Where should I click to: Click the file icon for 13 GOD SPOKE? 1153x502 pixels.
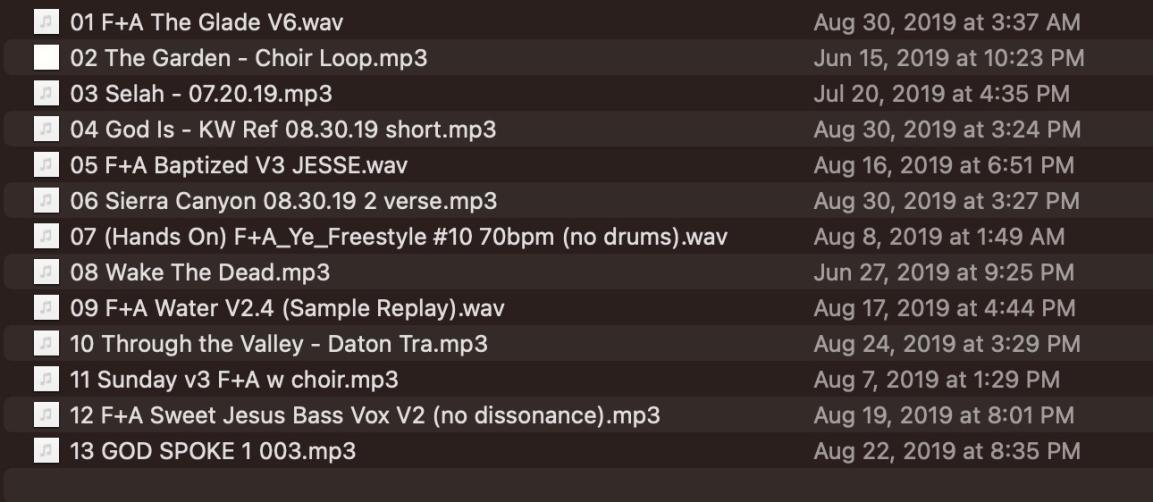tap(45, 451)
